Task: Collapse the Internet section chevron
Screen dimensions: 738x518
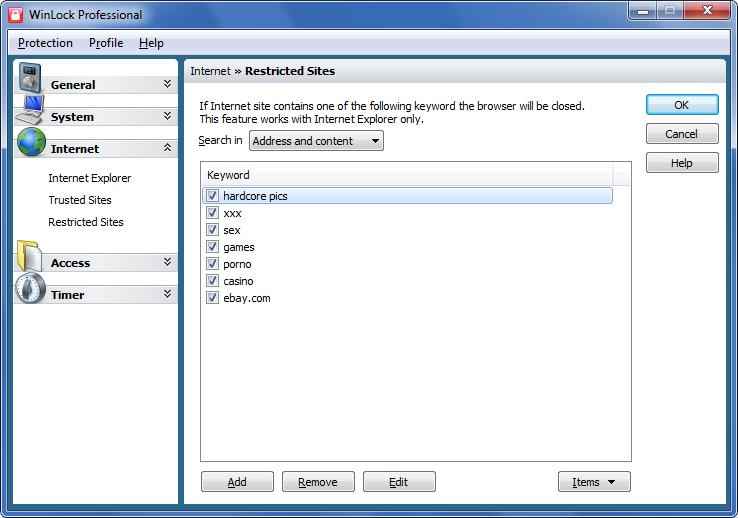Action: 167,148
